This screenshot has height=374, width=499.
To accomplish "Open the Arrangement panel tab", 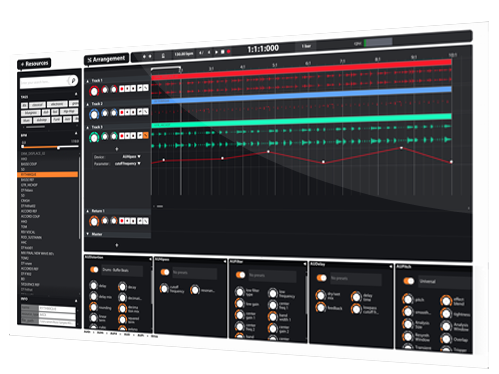I will coord(106,59).
